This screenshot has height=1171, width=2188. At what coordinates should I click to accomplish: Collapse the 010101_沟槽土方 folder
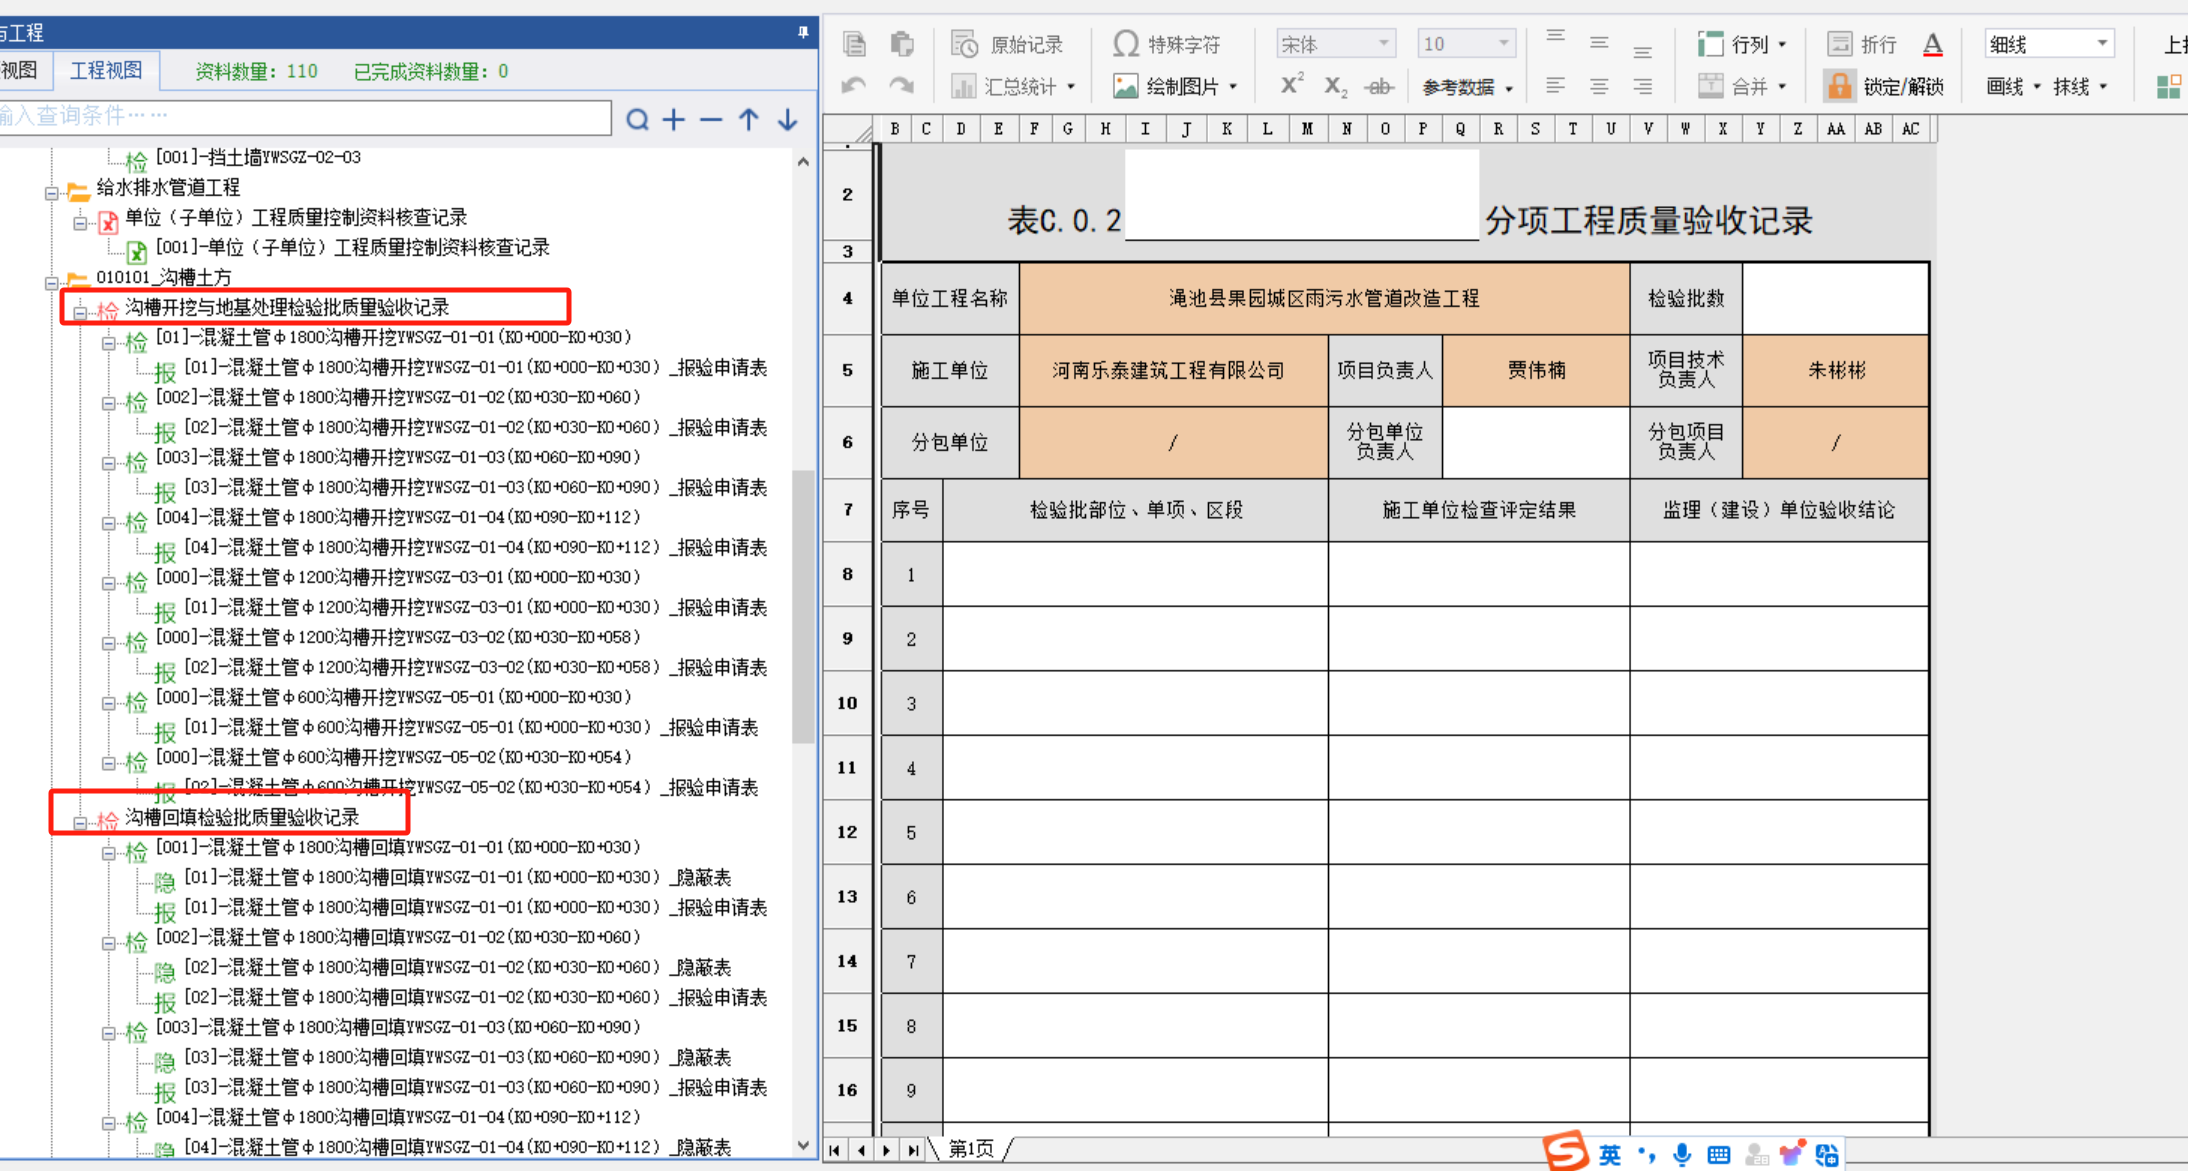click(52, 283)
